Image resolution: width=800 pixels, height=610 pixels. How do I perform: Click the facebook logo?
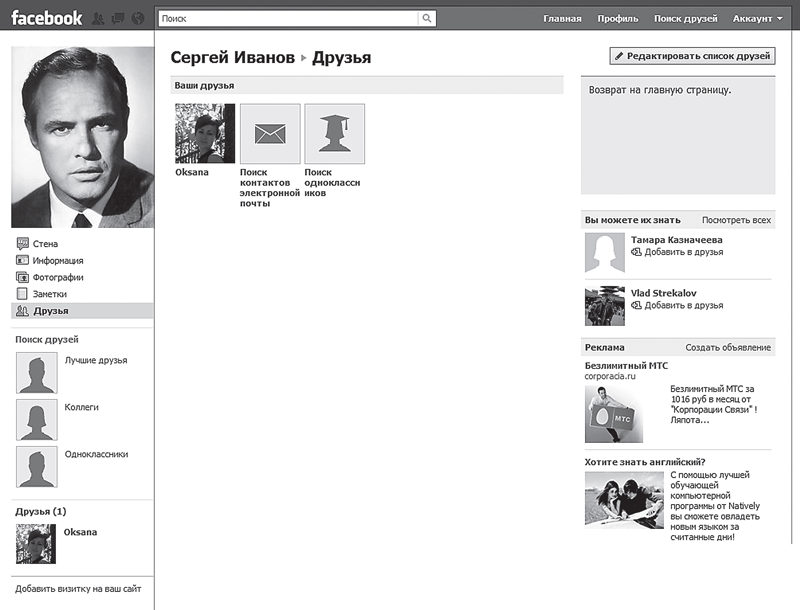coord(46,18)
